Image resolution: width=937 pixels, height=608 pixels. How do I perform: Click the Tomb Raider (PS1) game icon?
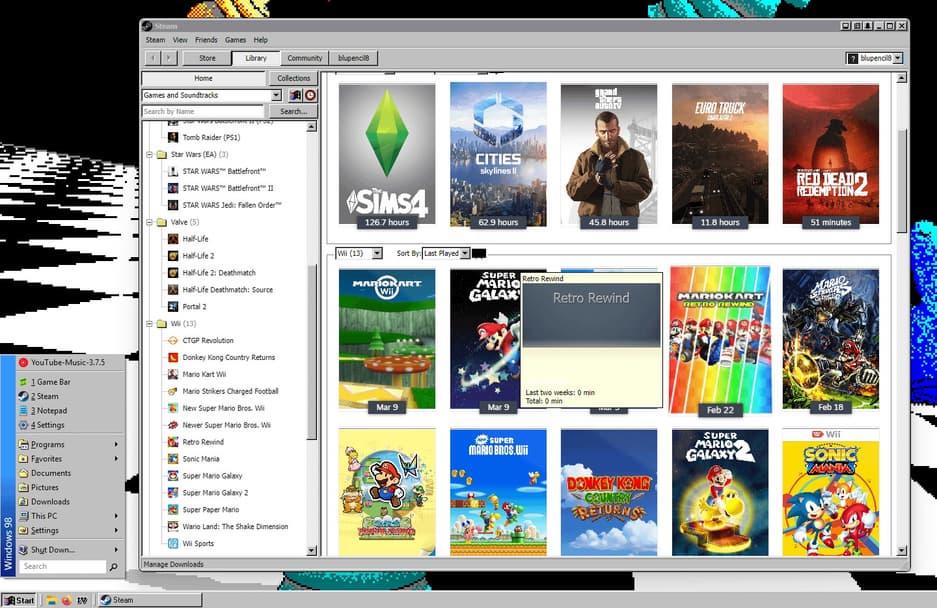[173, 138]
